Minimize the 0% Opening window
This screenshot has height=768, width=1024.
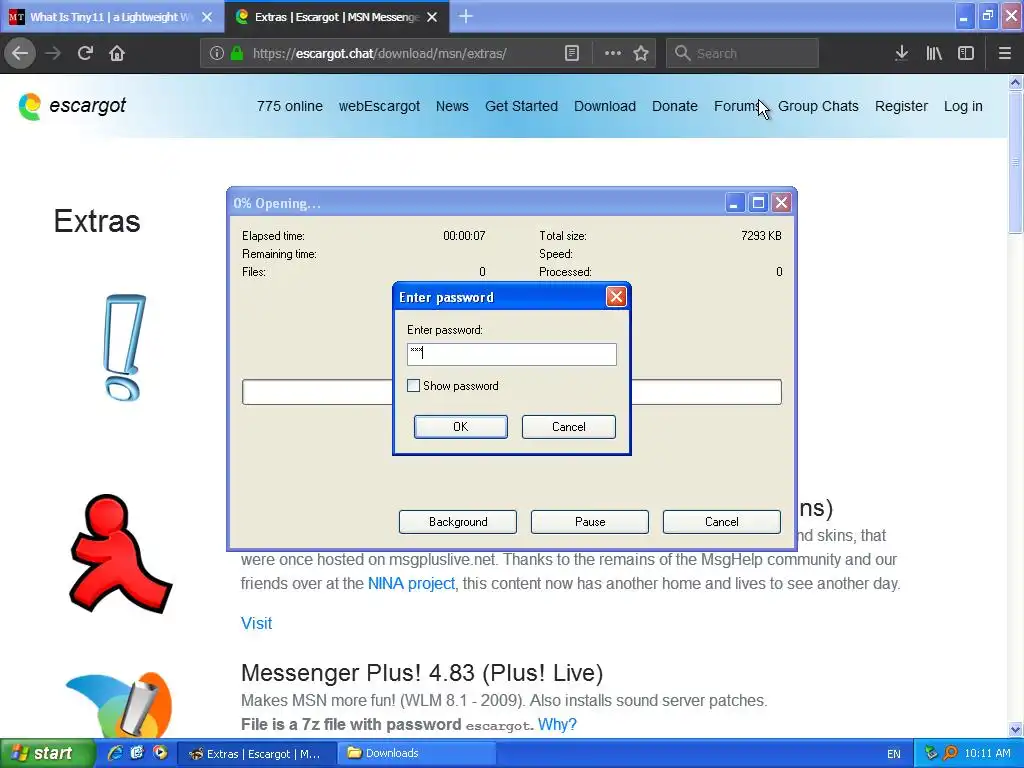735,203
